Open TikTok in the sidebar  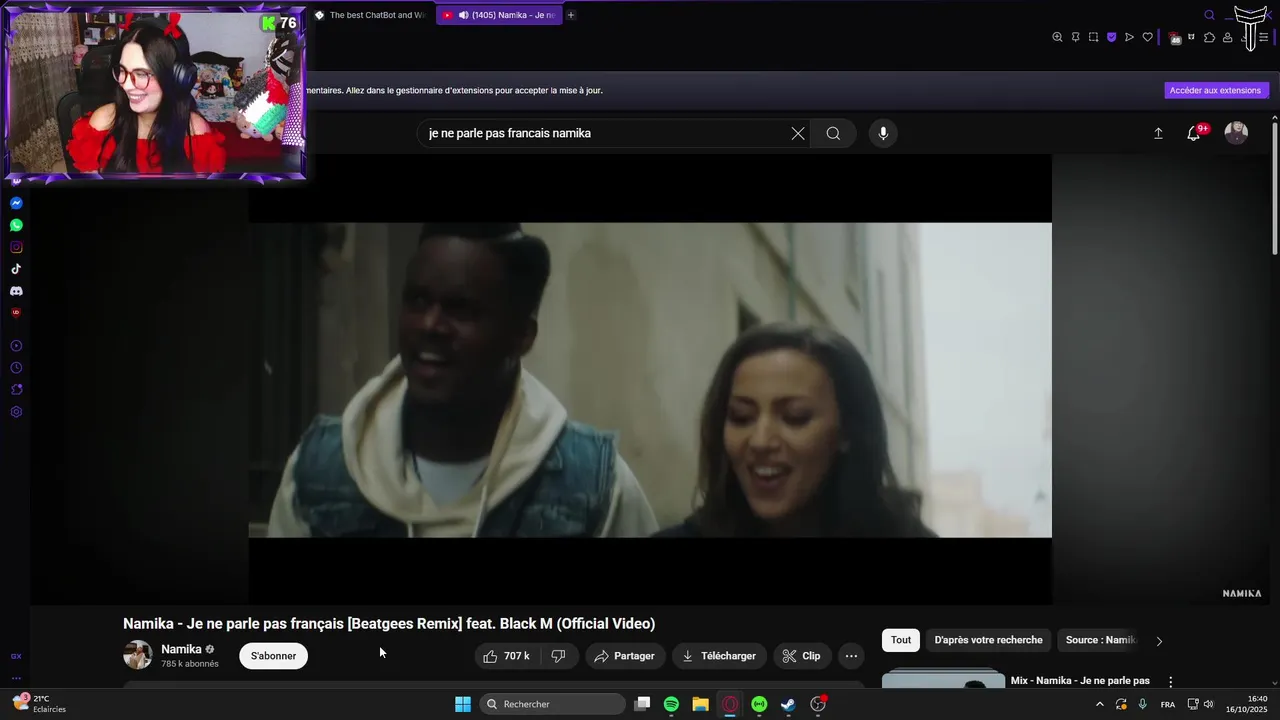point(16,269)
